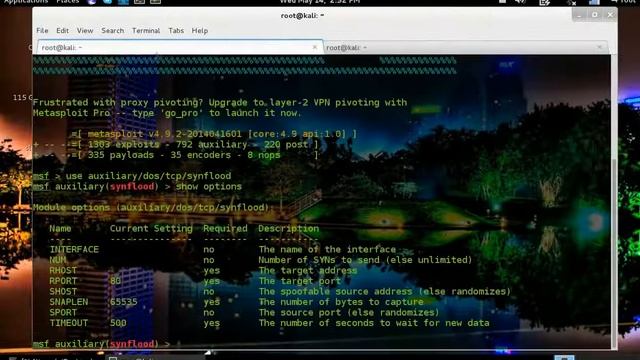
Task: Select the first root@kali terminal tab
Action: pos(180,47)
